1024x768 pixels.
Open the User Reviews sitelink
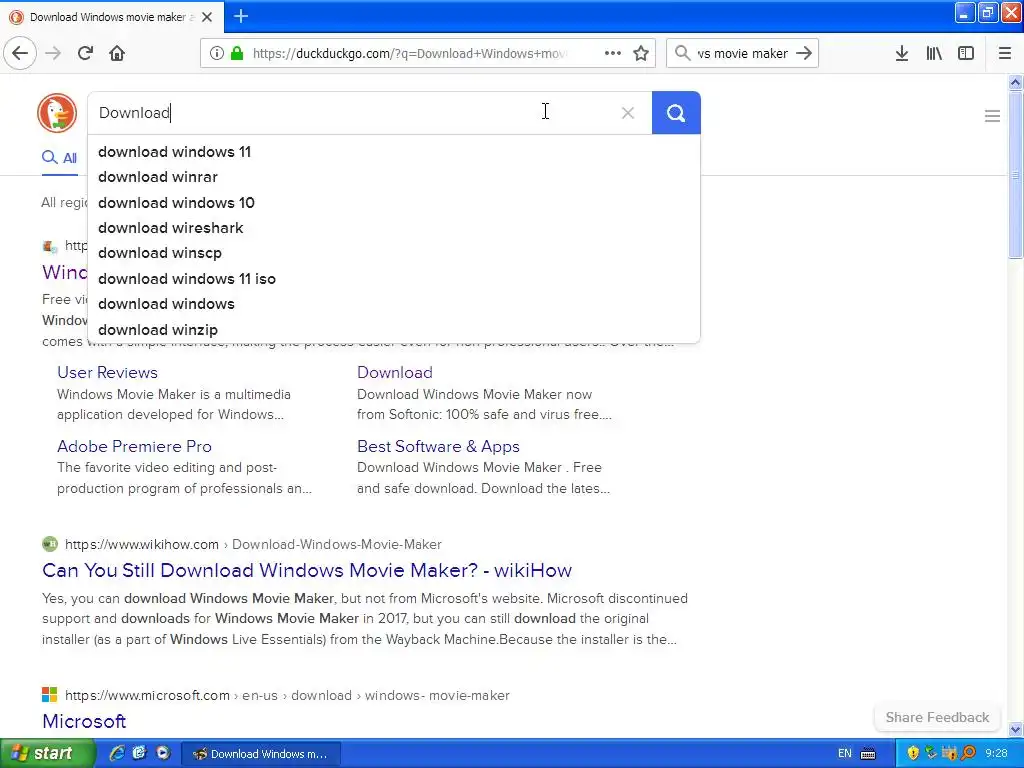pyautogui.click(x=107, y=372)
